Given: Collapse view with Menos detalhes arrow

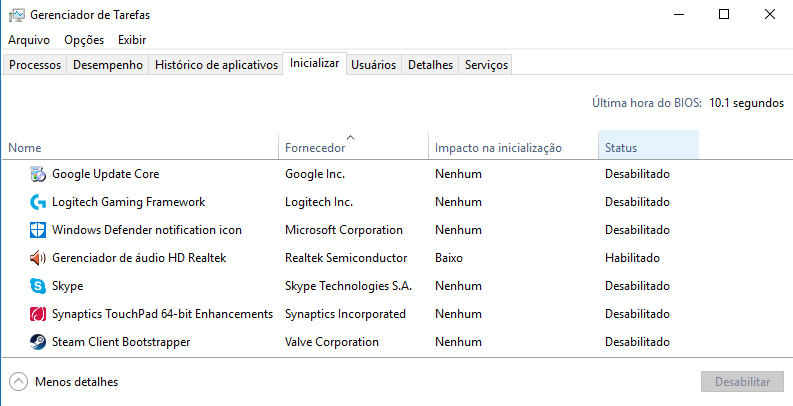Looking at the screenshot, I should click(18, 381).
